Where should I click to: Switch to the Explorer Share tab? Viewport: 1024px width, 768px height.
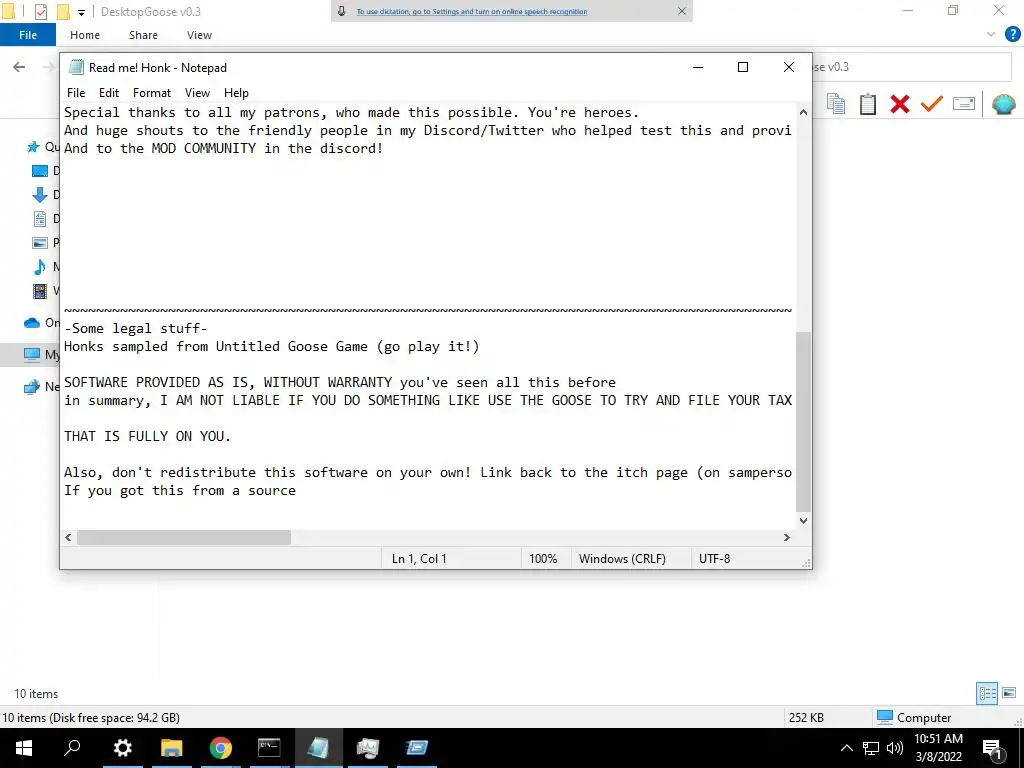pyautogui.click(x=143, y=35)
